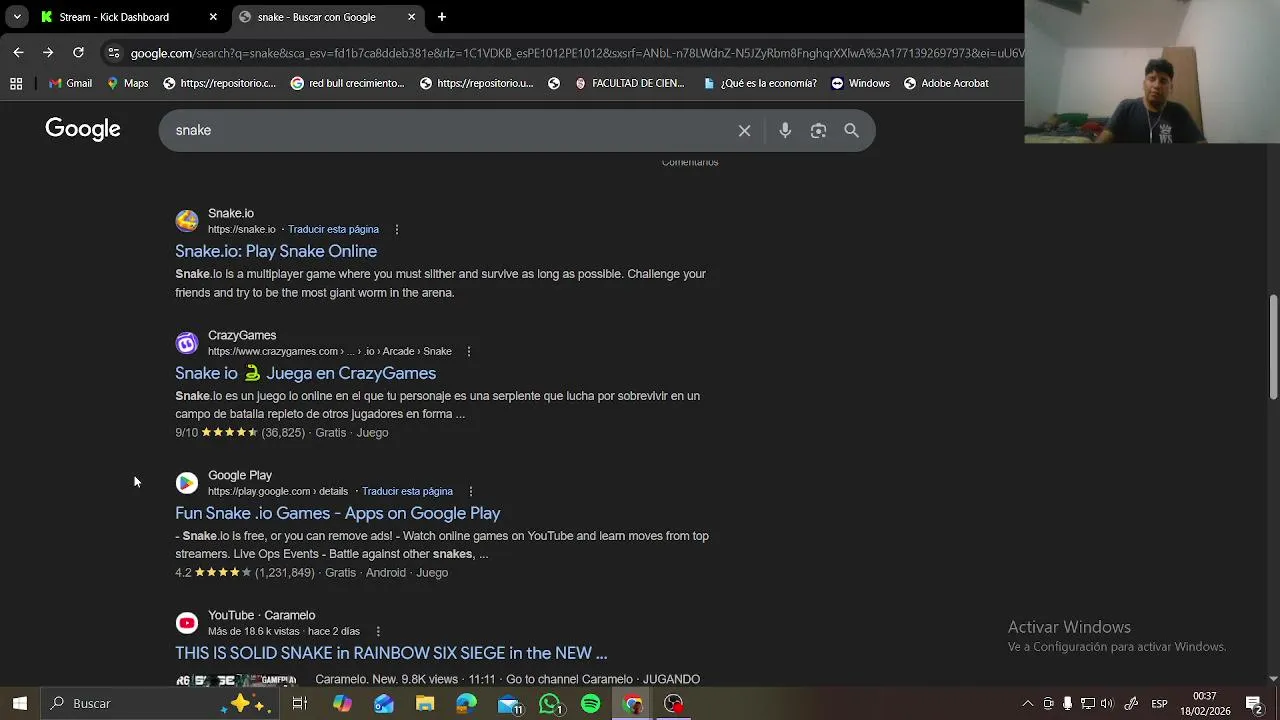Open Outlook from the taskbar
This screenshot has height=720, width=1280.
pos(384,703)
